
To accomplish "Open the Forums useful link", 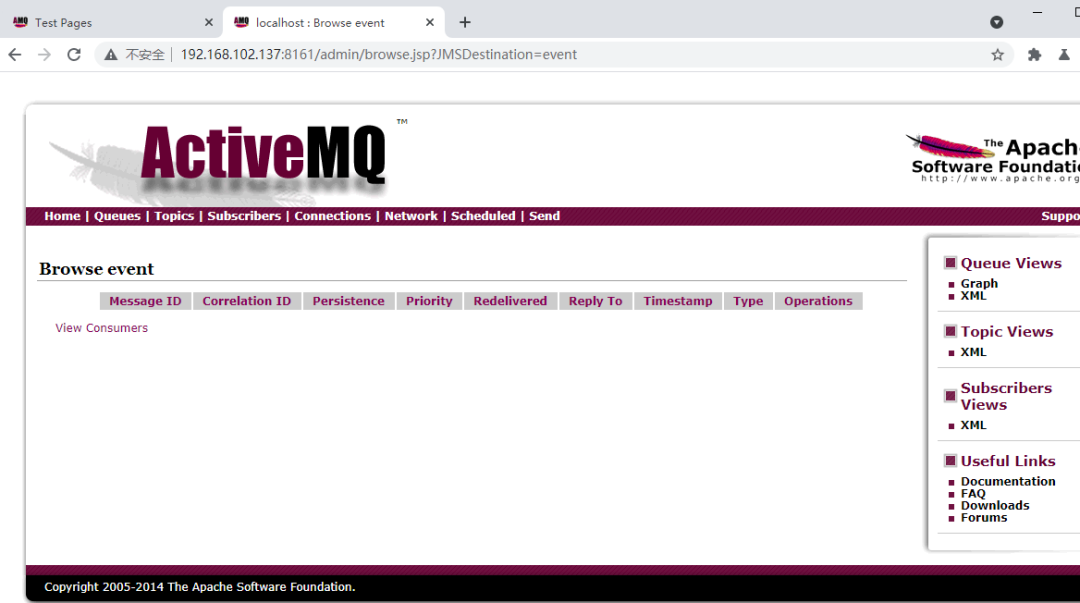I will [984, 518].
